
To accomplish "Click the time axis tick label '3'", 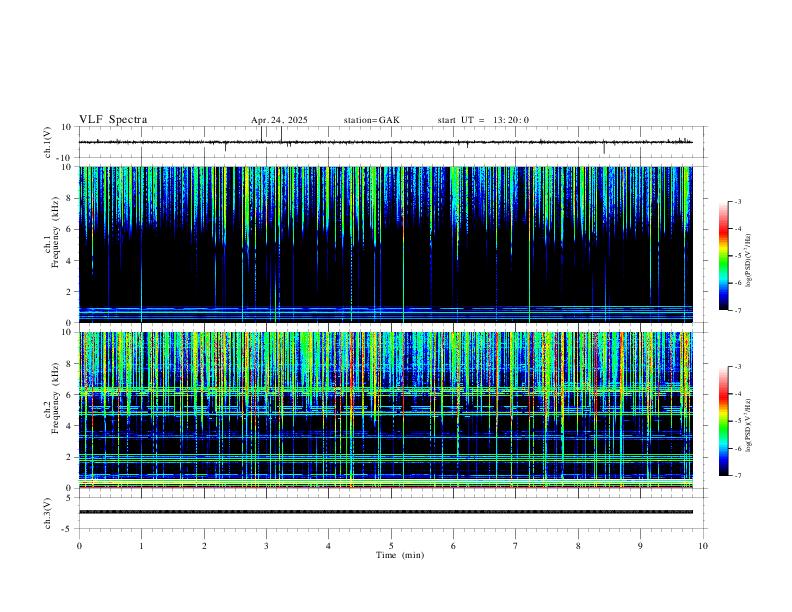I will pos(266,546).
